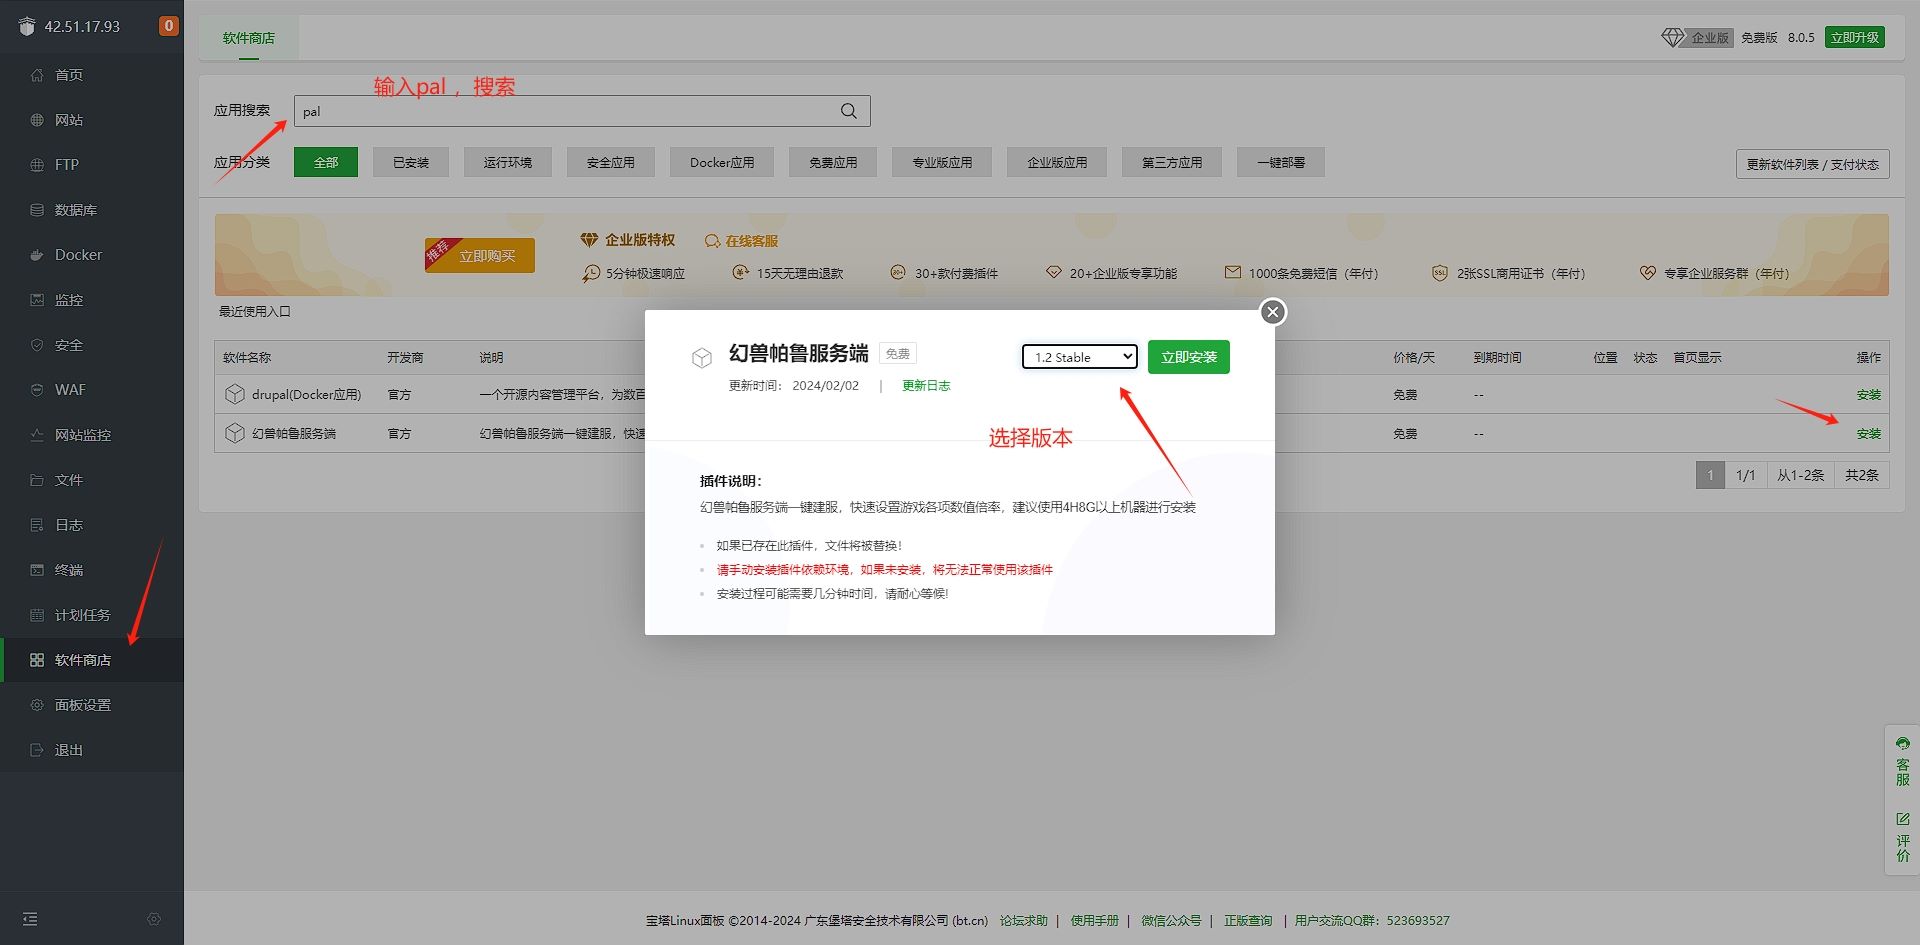Click server IP 42.51.17.93 header
1920x945 pixels.
82,27
